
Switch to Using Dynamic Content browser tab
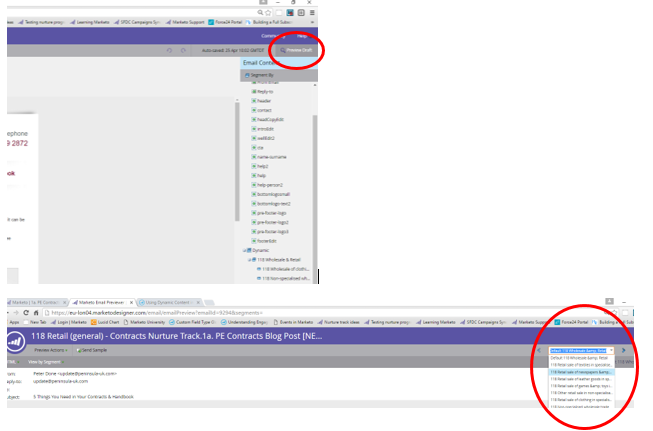click(168, 302)
